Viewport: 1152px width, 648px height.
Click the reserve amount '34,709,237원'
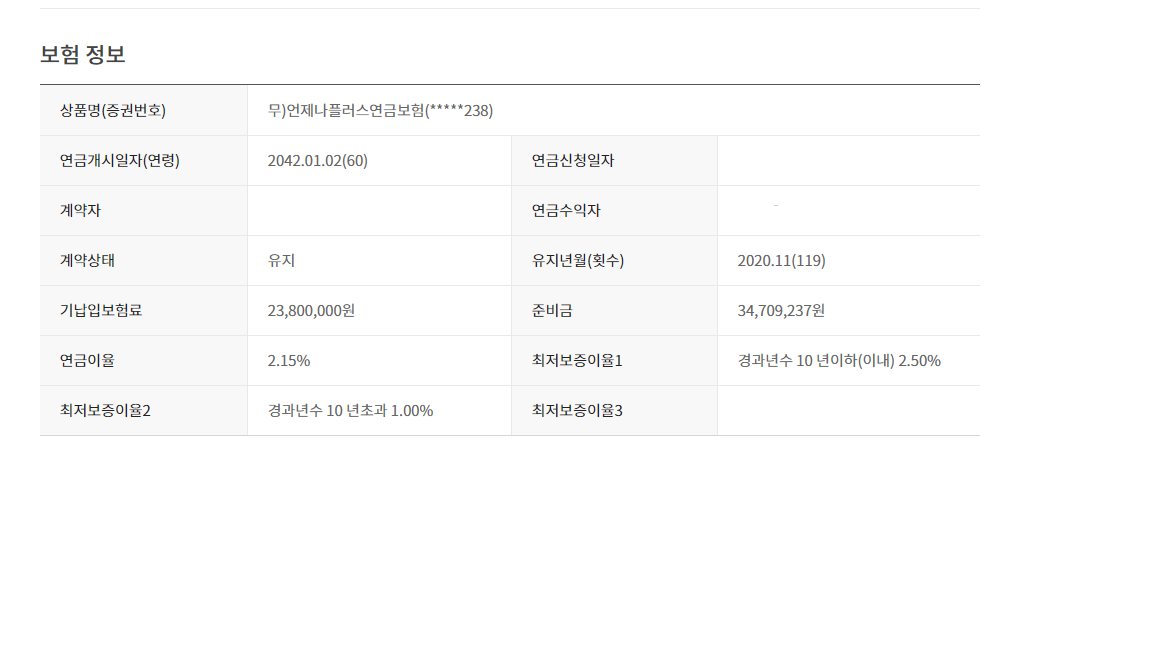(x=781, y=310)
